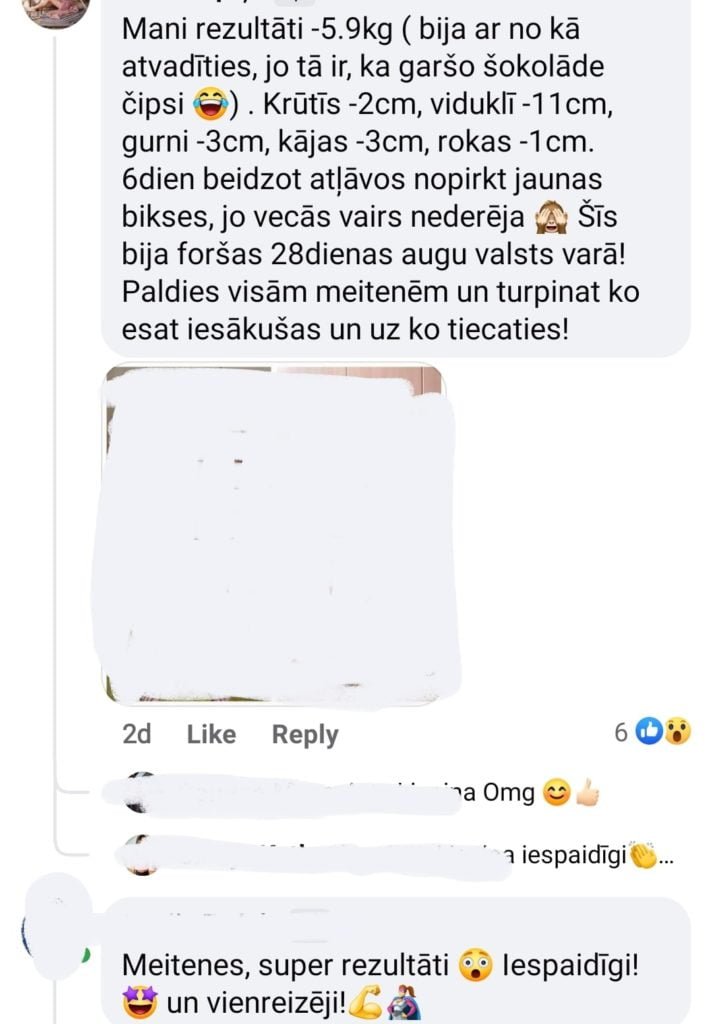Open the redacted photo attachment in comment

(278, 535)
